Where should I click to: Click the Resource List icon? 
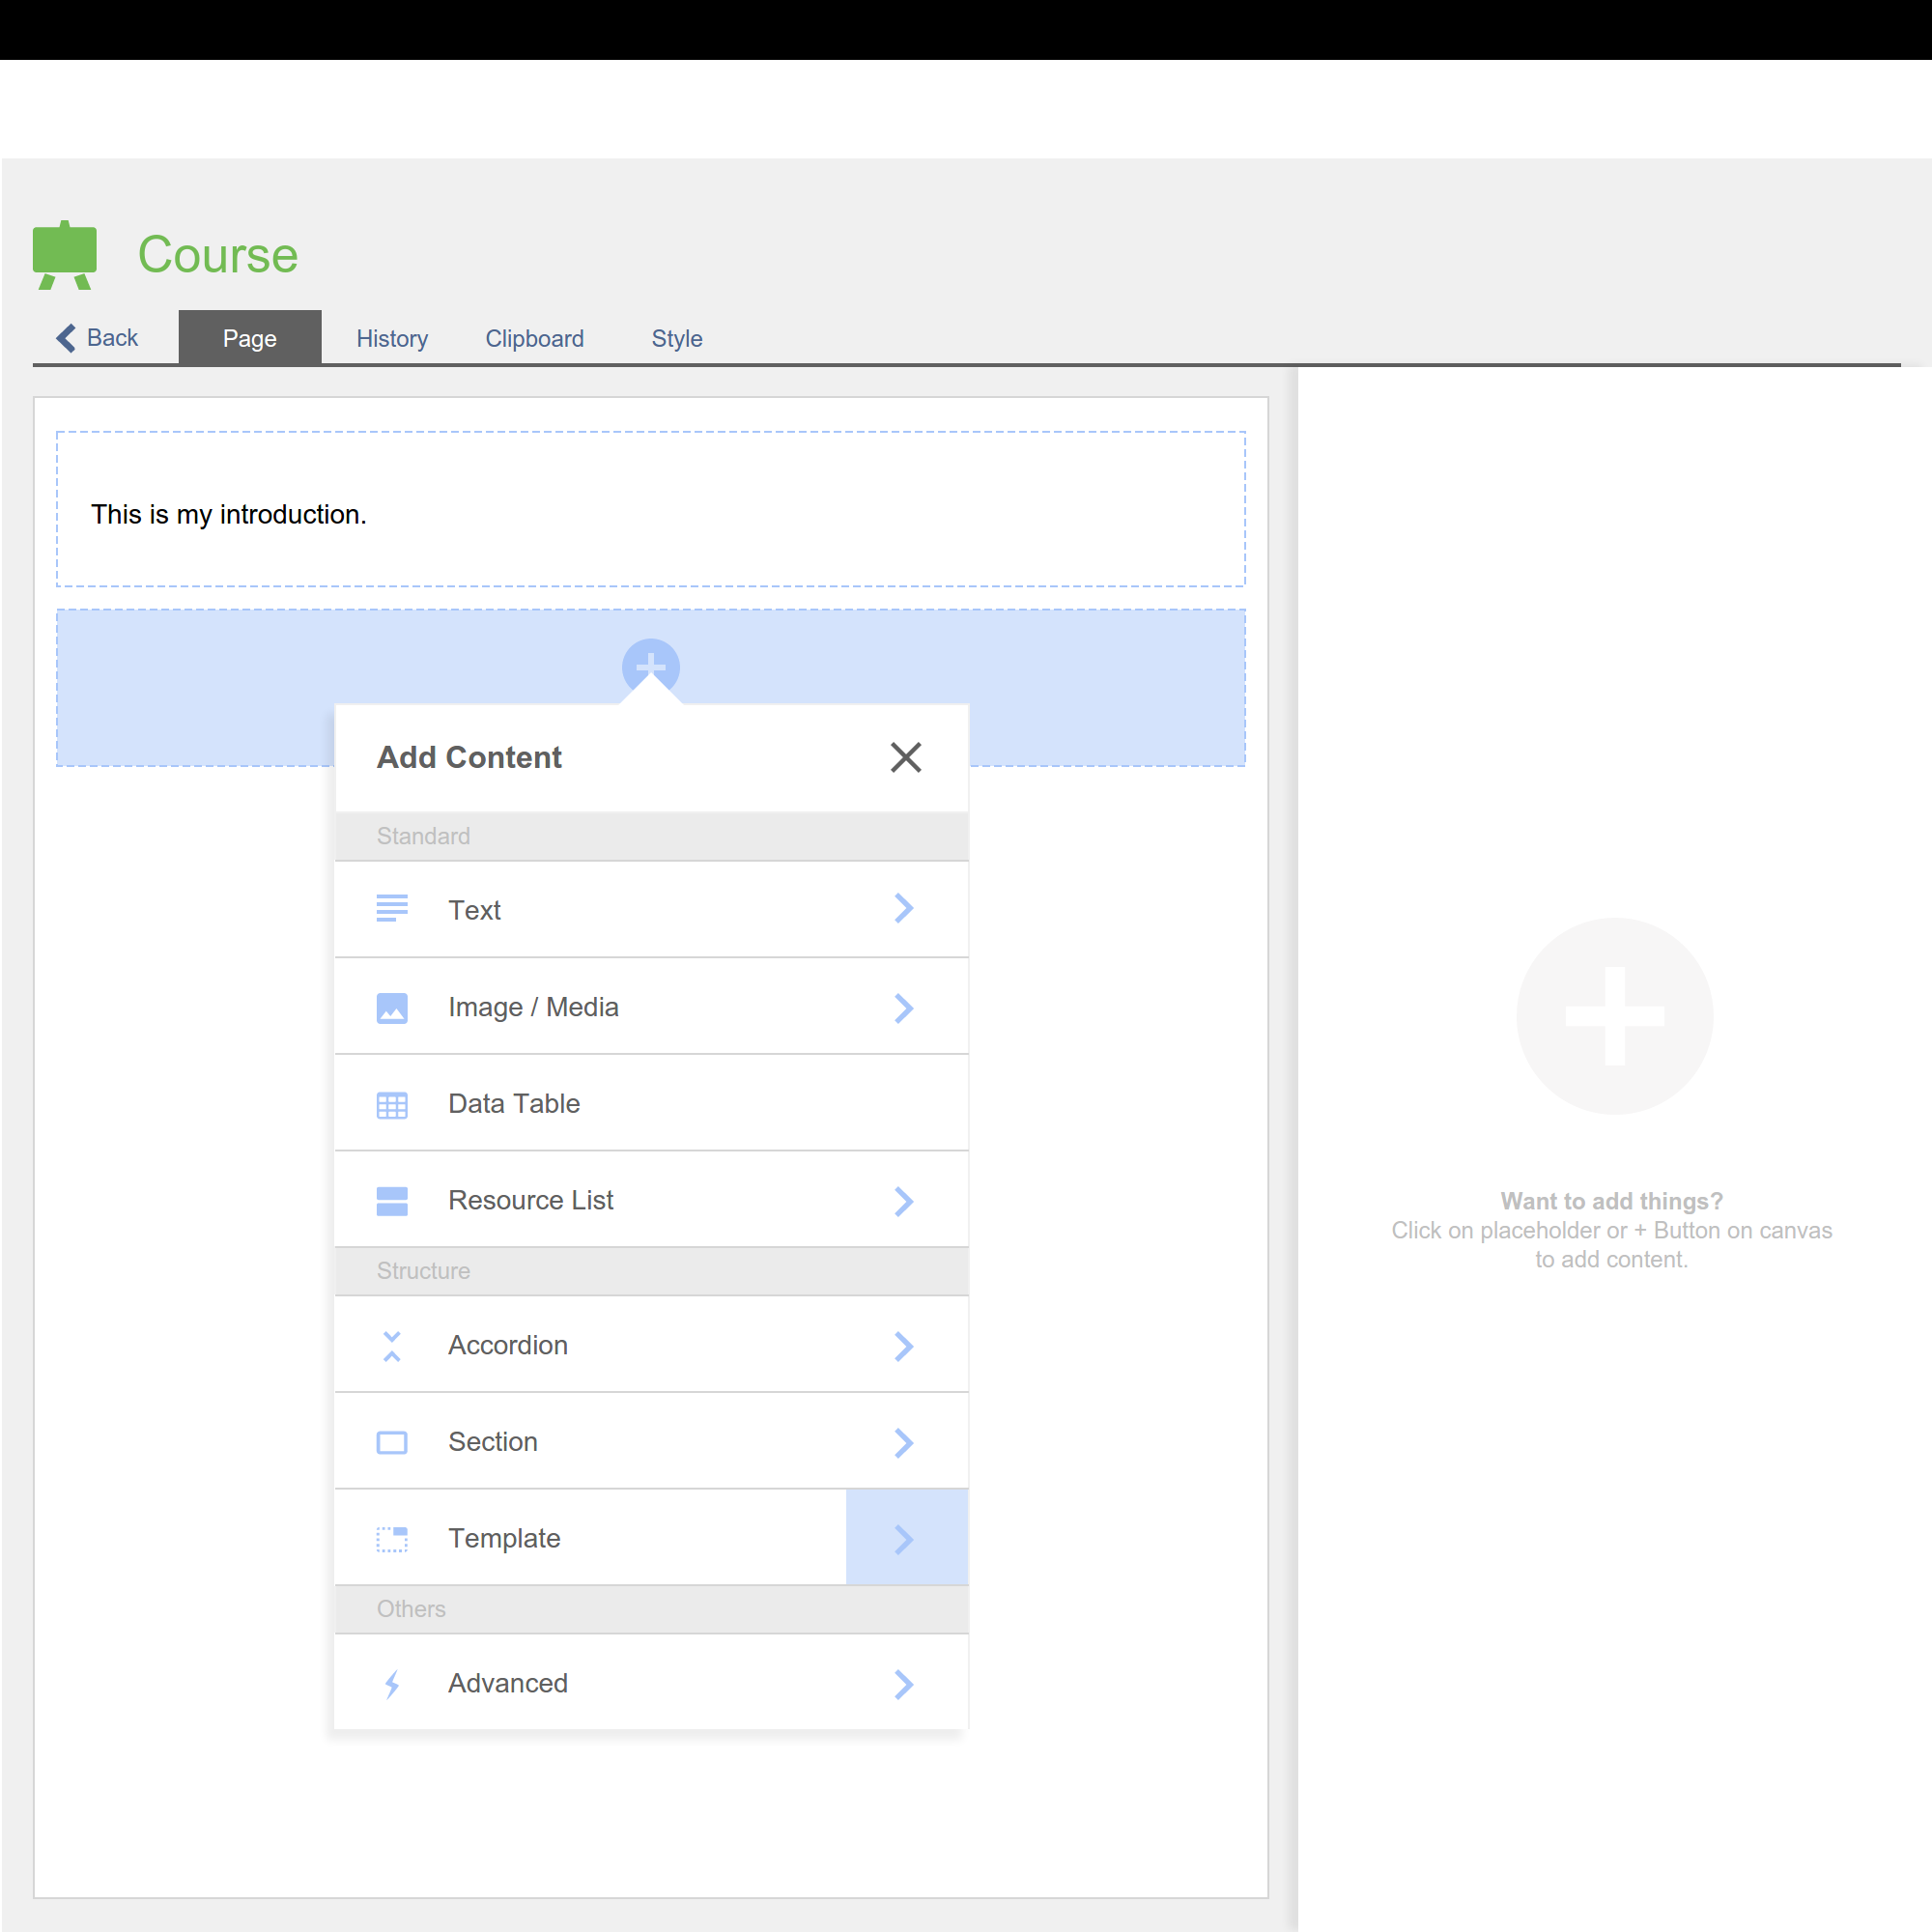pyautogui.click(x=392, y=1200)
